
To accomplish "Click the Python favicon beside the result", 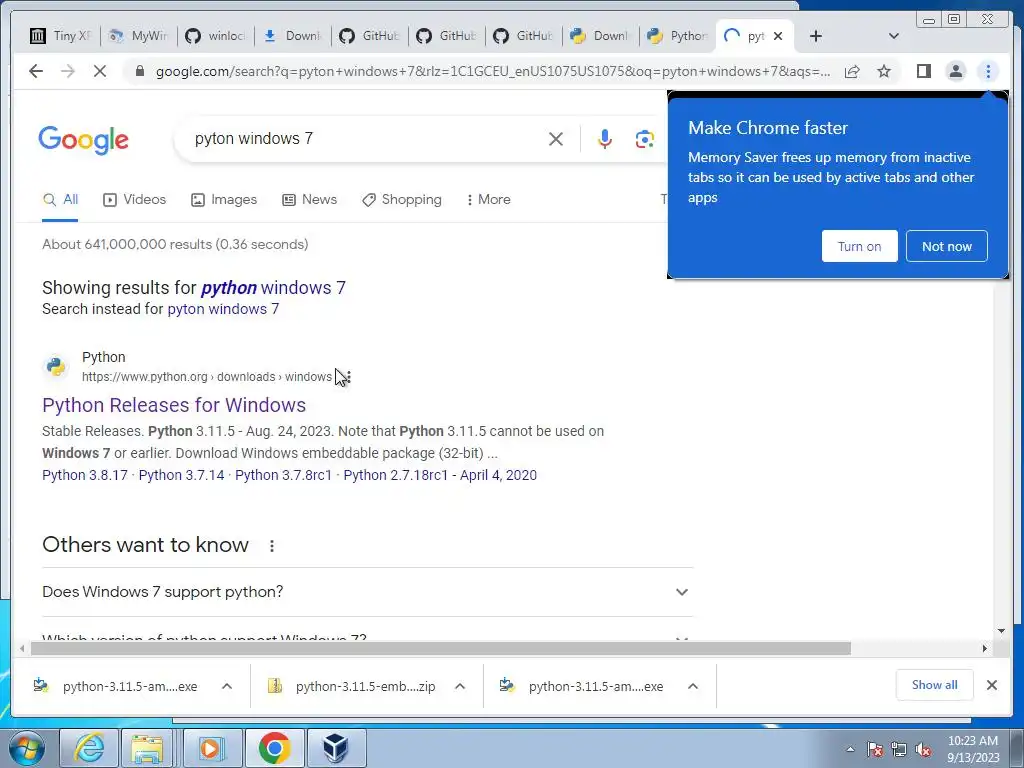I will coord(56,367).
